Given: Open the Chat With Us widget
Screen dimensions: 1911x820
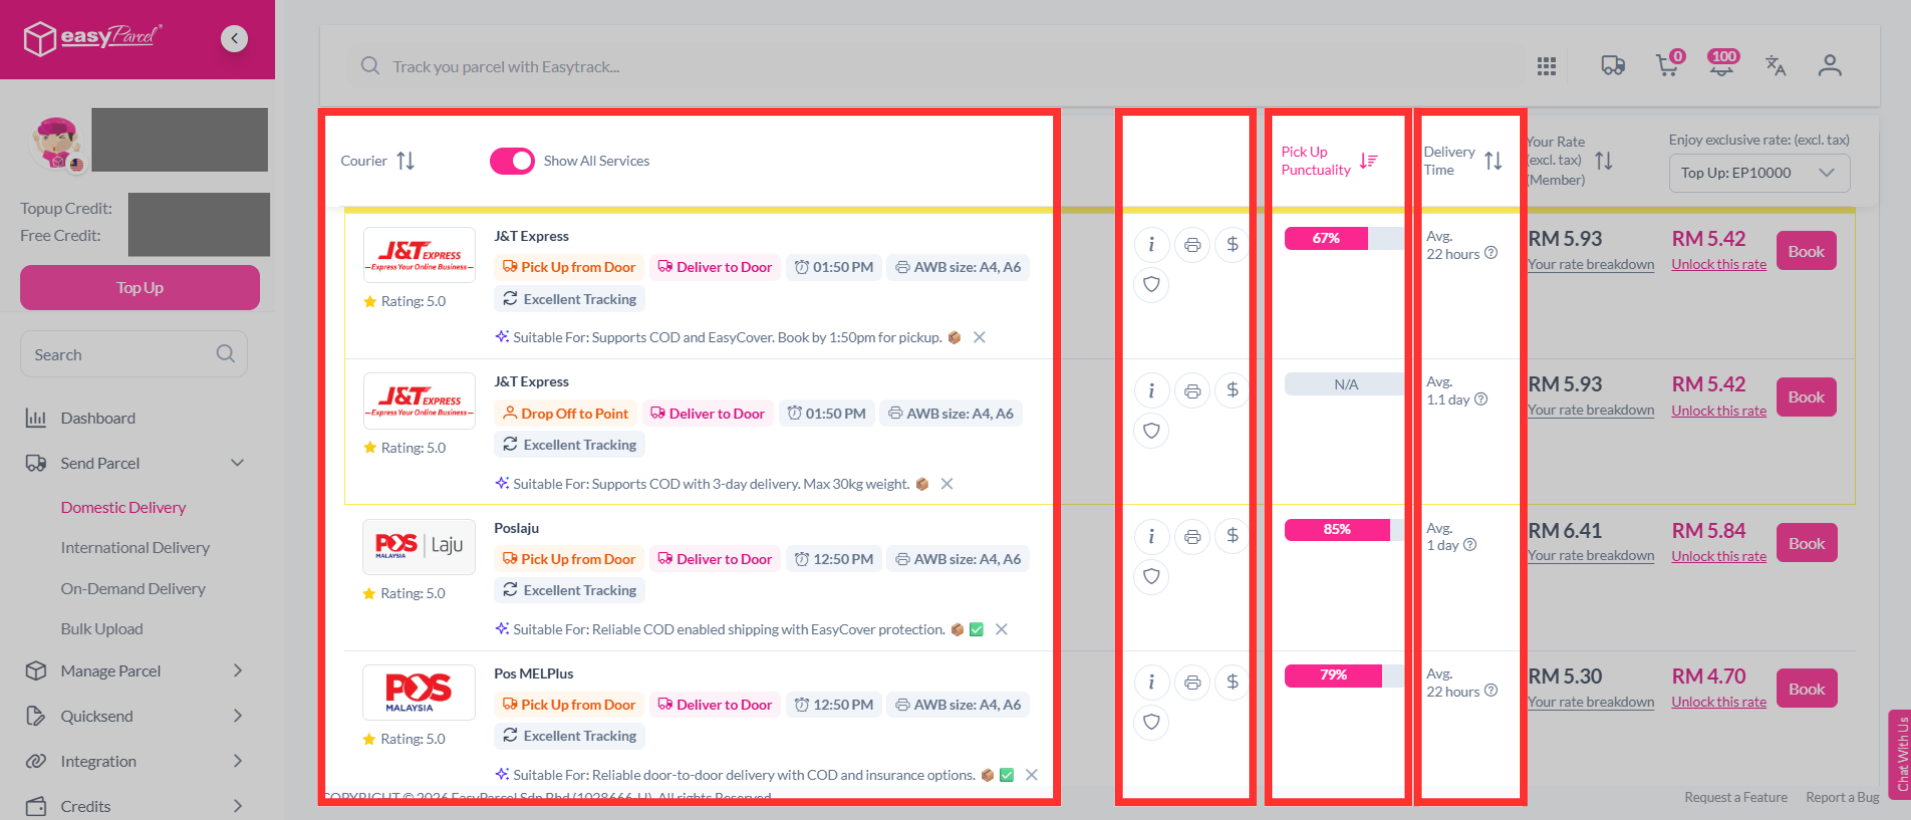Looking at the screenshot, I should (1900, 754).
